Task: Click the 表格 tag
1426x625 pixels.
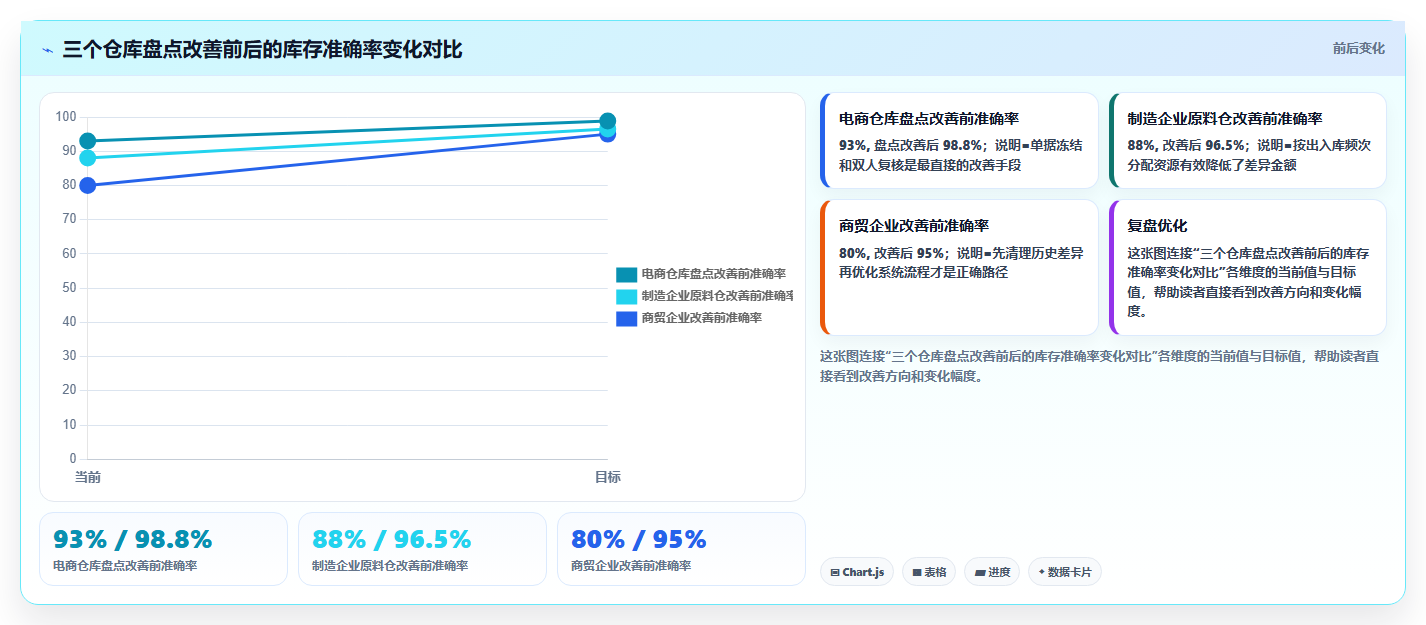Action: click(929, 572)
